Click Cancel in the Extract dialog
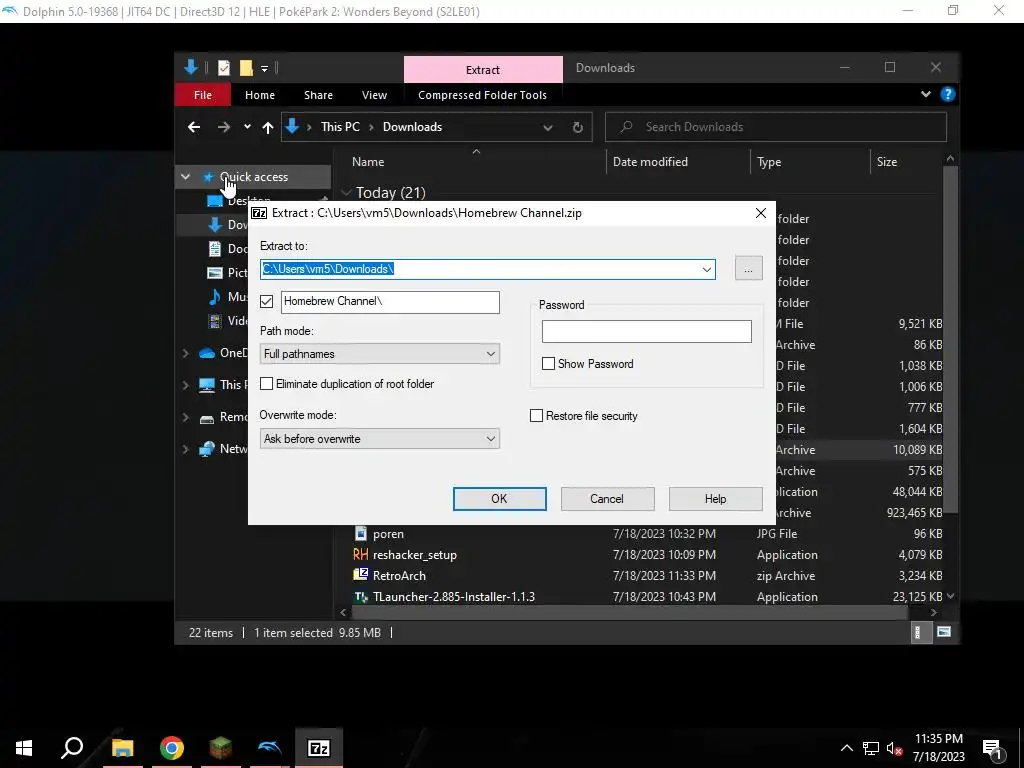This screenshot has height=768, width=1024. tap(607, 499)
